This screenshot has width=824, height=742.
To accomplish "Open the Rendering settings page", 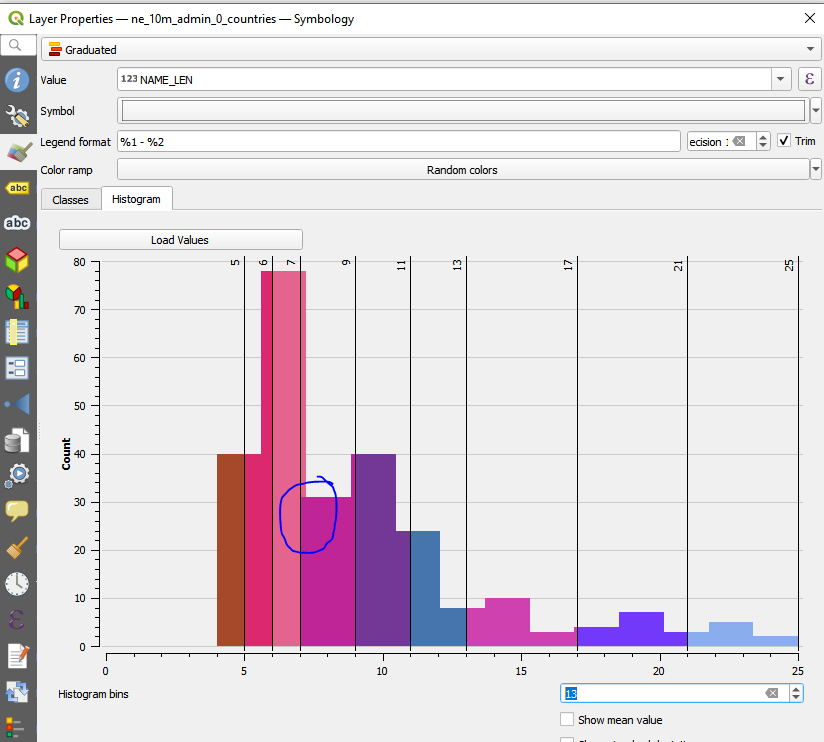I will (17, 549).
